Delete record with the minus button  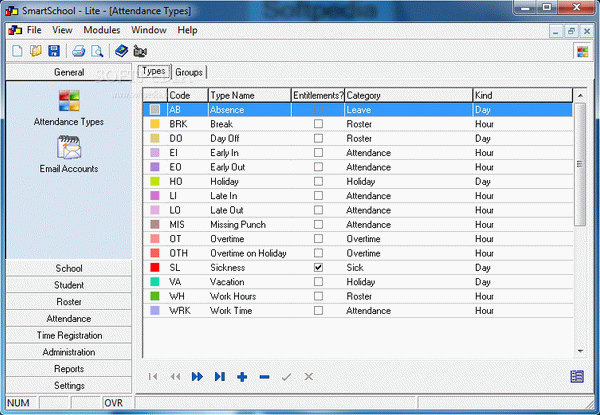pyautogui.click(x=264, y=377)
